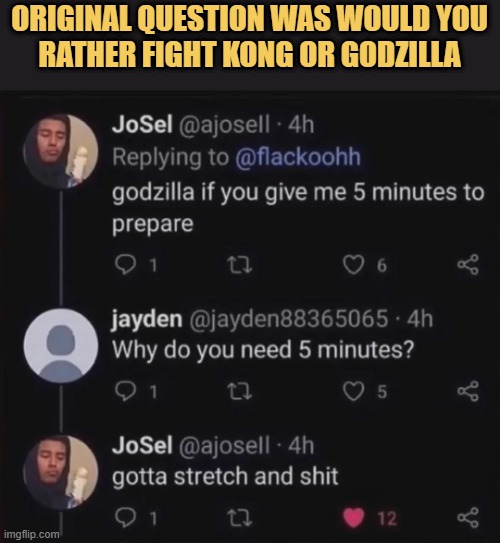Viewport: 500px width, 543px height.
Task: Open the 'gotta stretch and shit' tweet text
Action: (225, 477)
